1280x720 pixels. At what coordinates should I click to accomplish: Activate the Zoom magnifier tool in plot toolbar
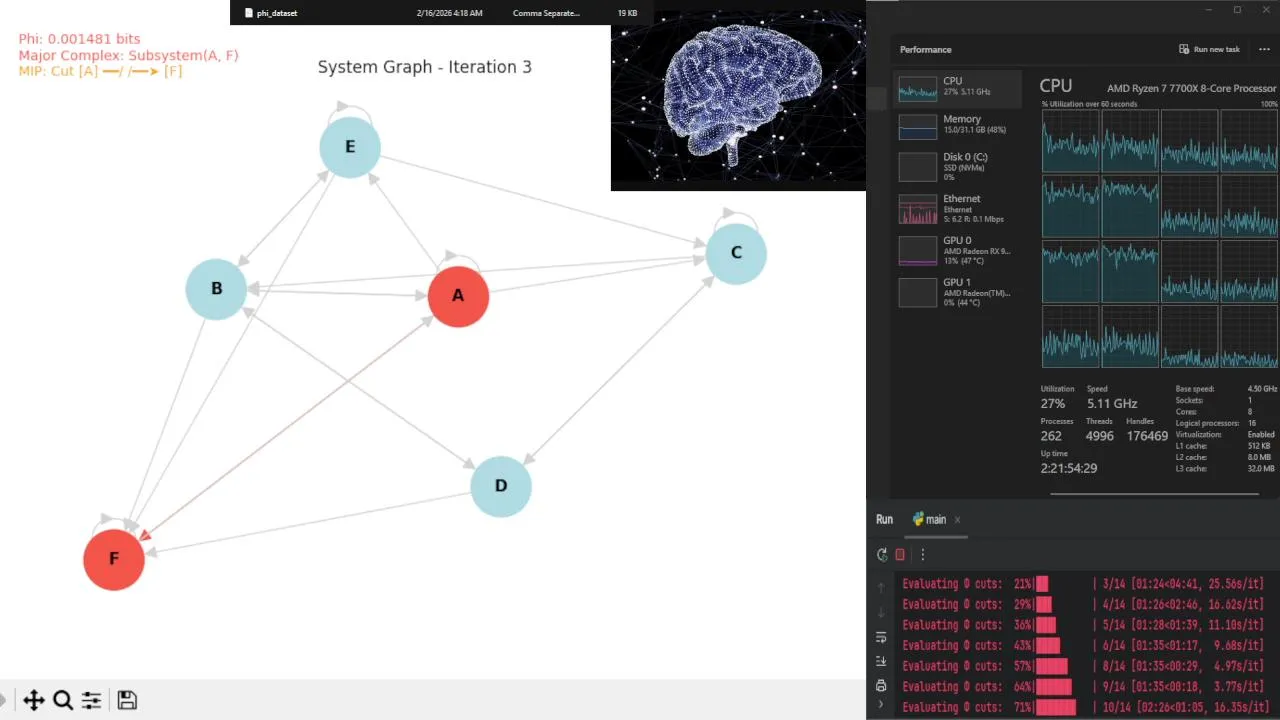point(63,700)
